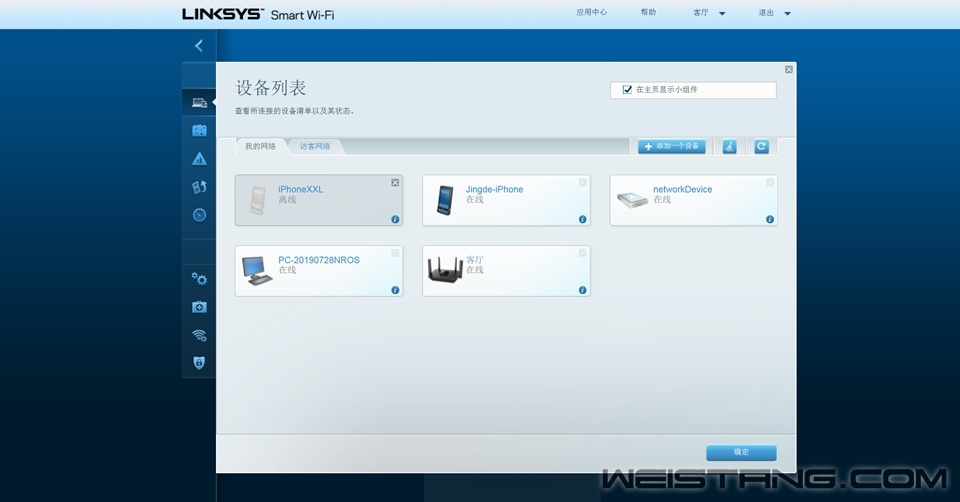Open the Connectivity gear settings icon
Viewport: 960px width, 502px height.
coord(199,279)
